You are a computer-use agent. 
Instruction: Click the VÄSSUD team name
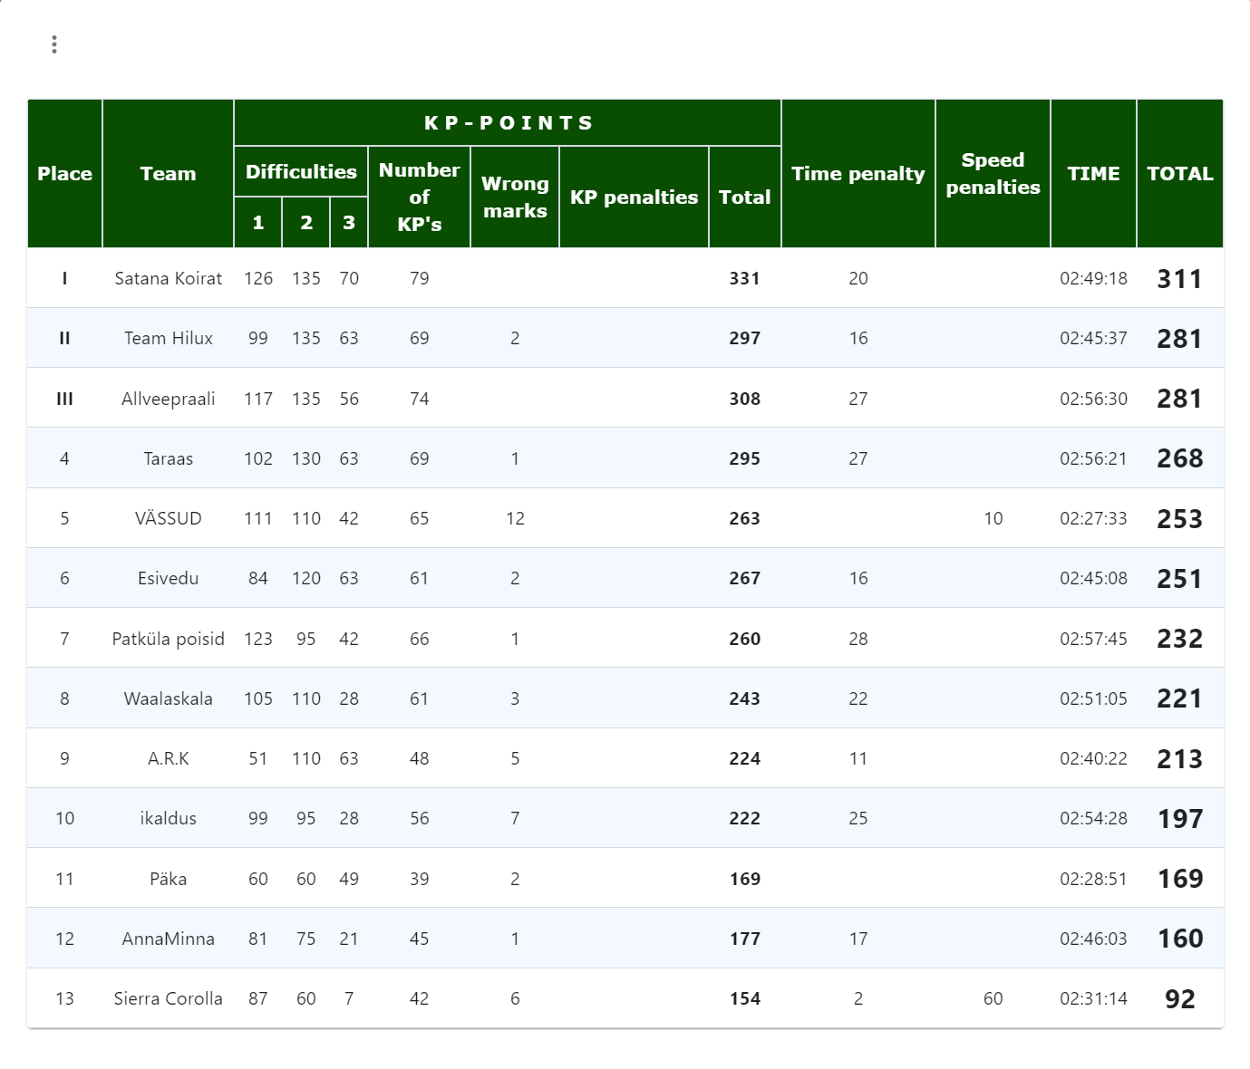click(x=168, y=518)
